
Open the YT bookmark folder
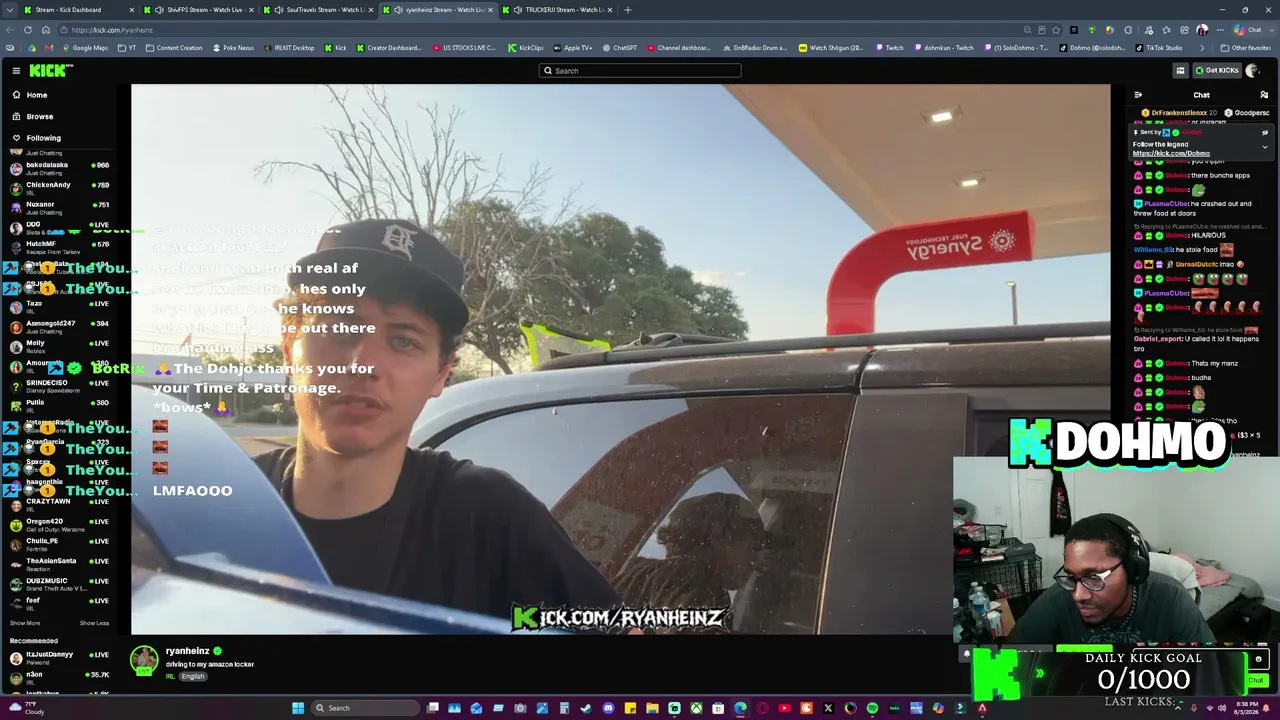coord(127,48)
